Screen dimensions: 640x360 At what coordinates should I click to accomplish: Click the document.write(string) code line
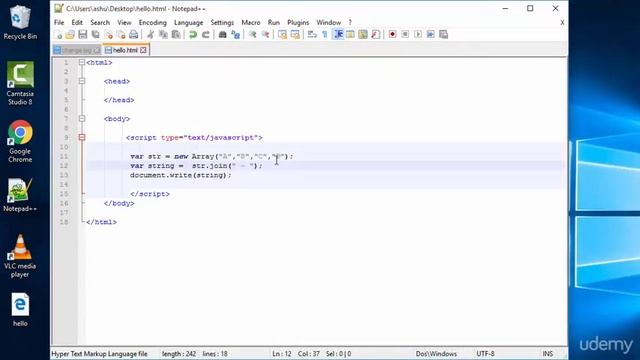pos(181,175)
